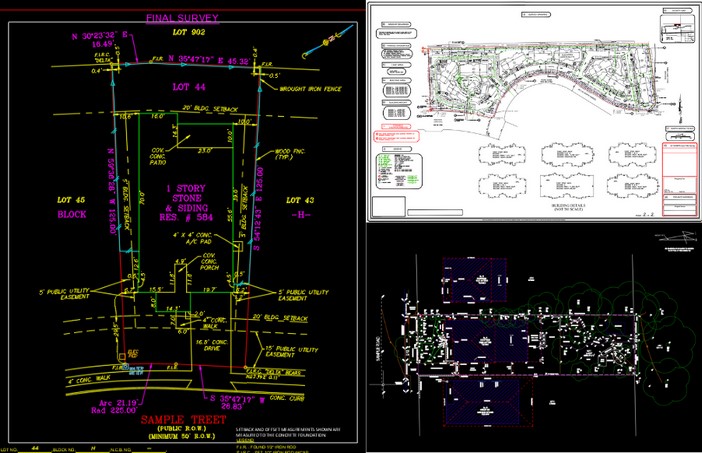
Task: Click the COV. CONC. PORCH annotation
Action: (209, 261)
